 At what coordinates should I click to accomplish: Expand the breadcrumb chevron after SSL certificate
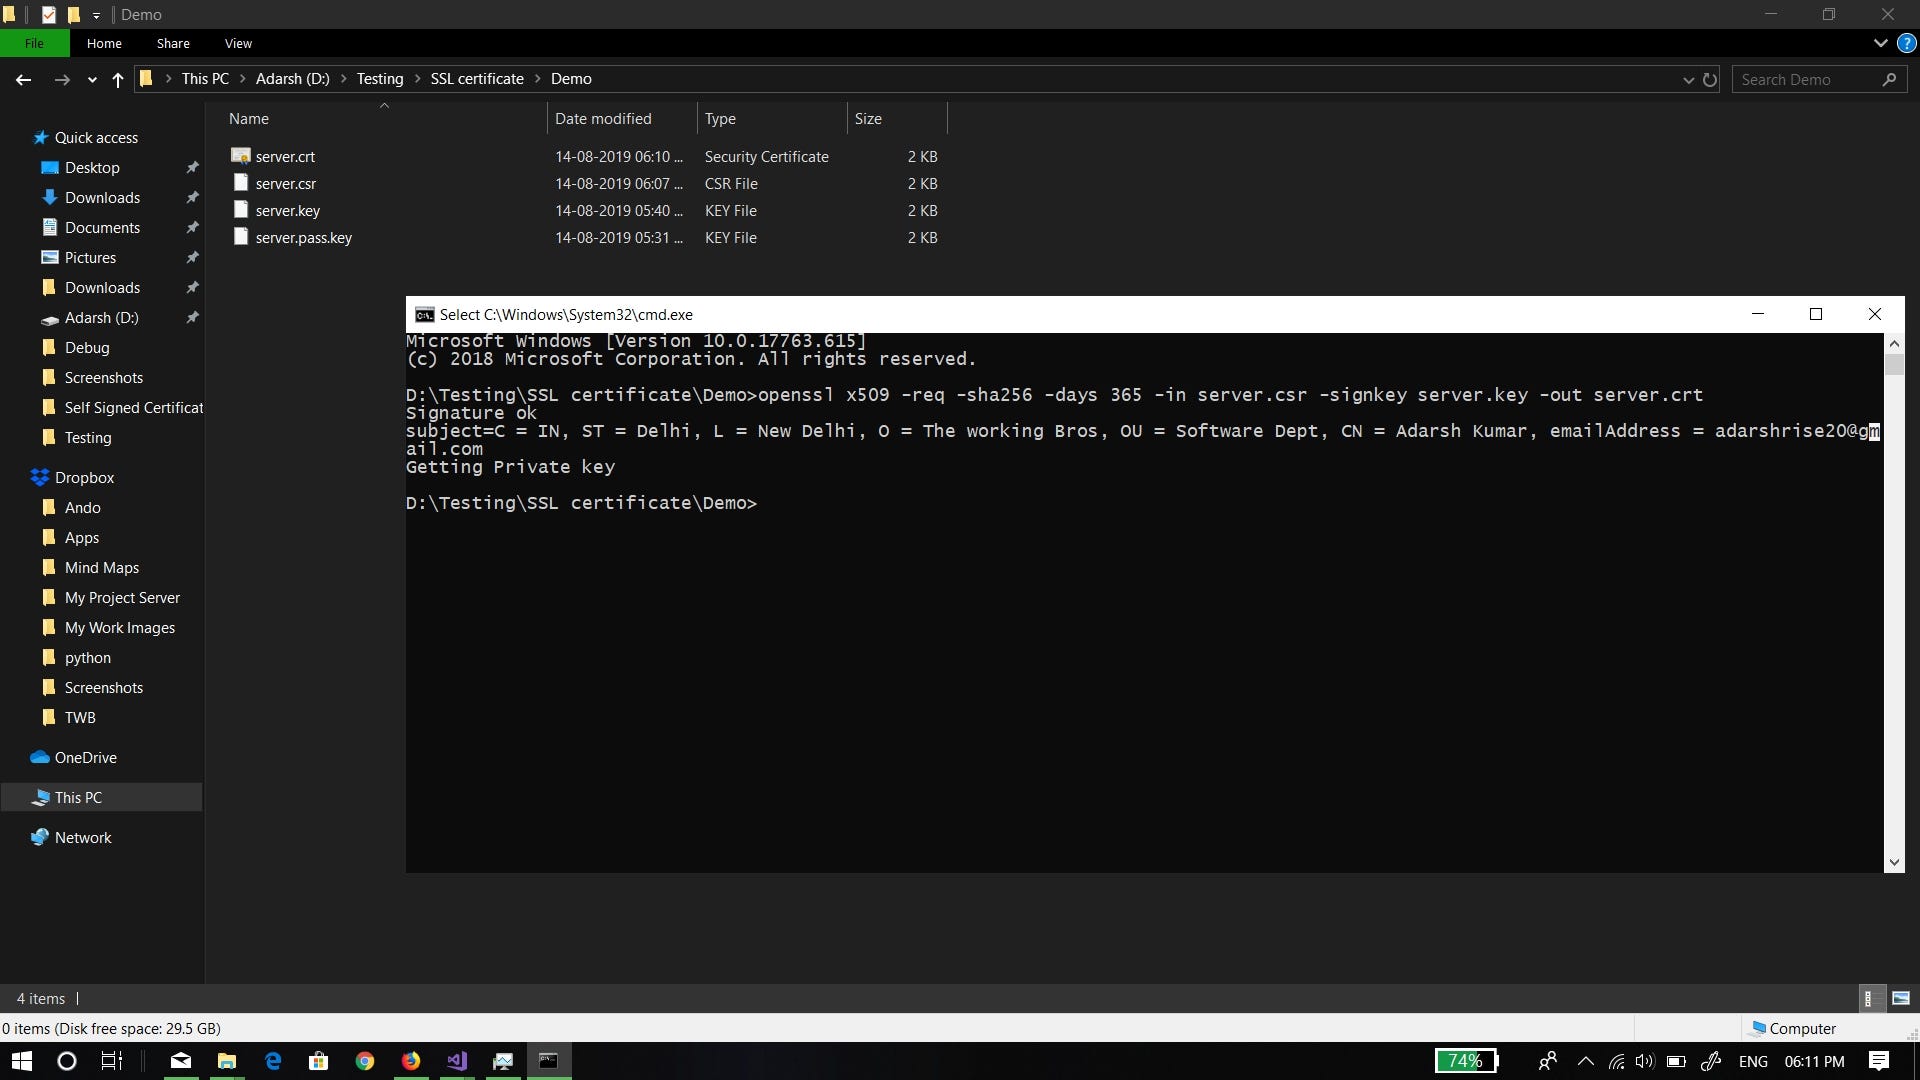pyautogui.click(x=539, y=78)
